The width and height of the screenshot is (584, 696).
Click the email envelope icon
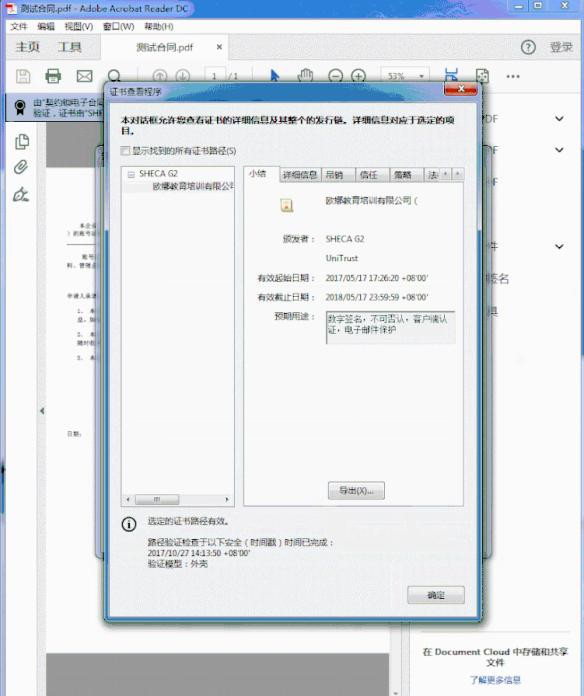84,76
